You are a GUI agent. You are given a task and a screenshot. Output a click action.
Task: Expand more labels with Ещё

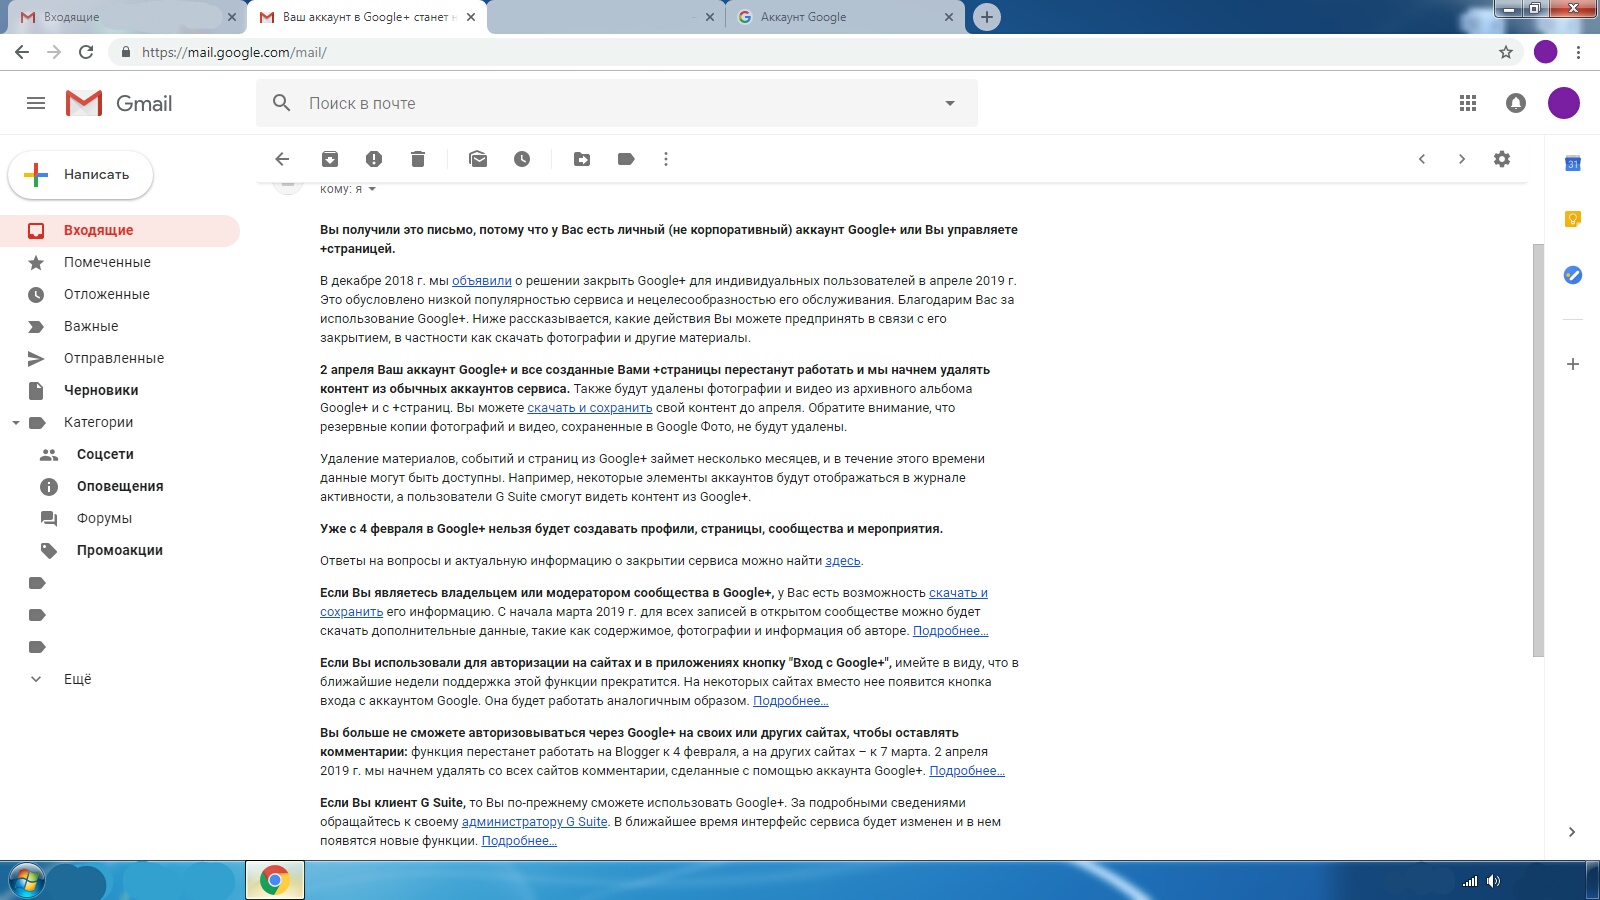[77, 679]
